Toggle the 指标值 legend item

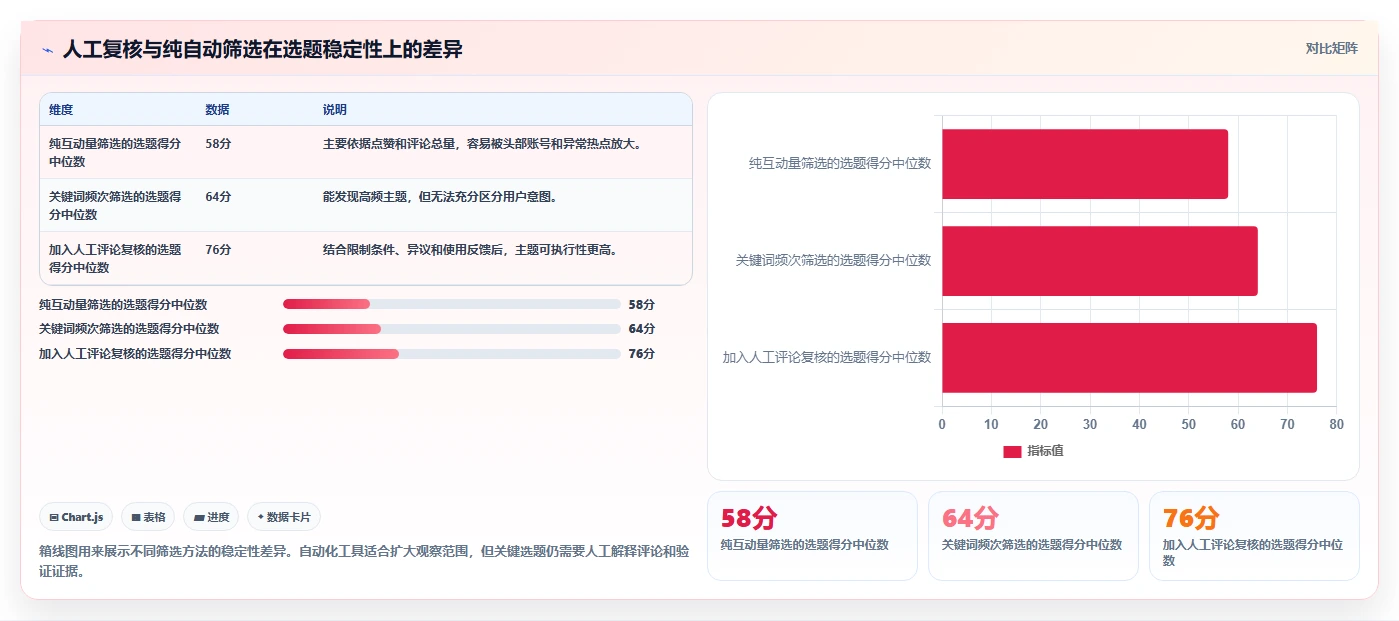click(x=1033, y=451)
